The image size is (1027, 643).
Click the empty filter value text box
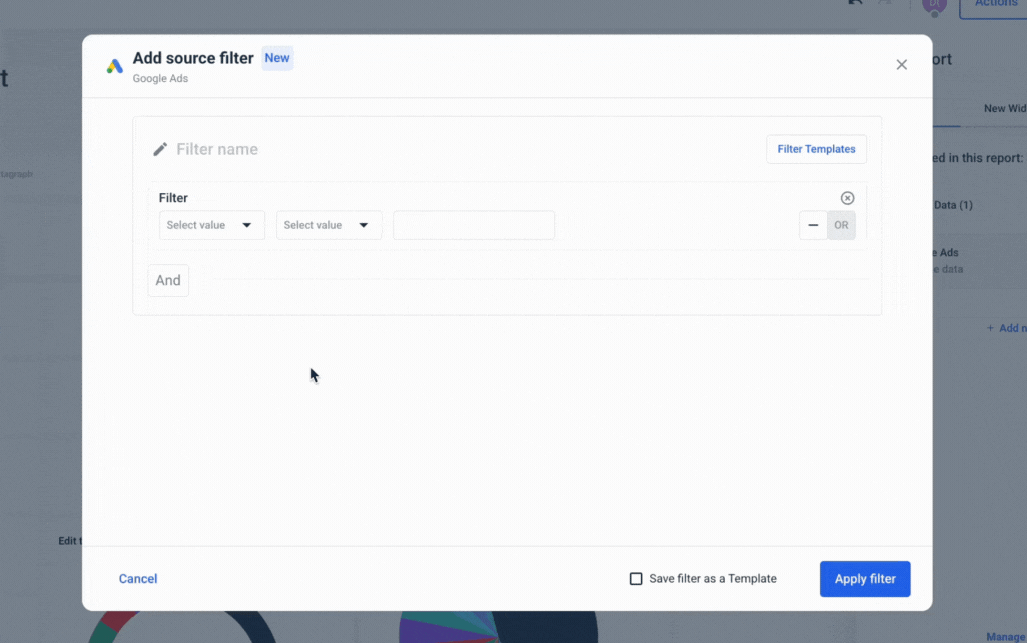473,225
